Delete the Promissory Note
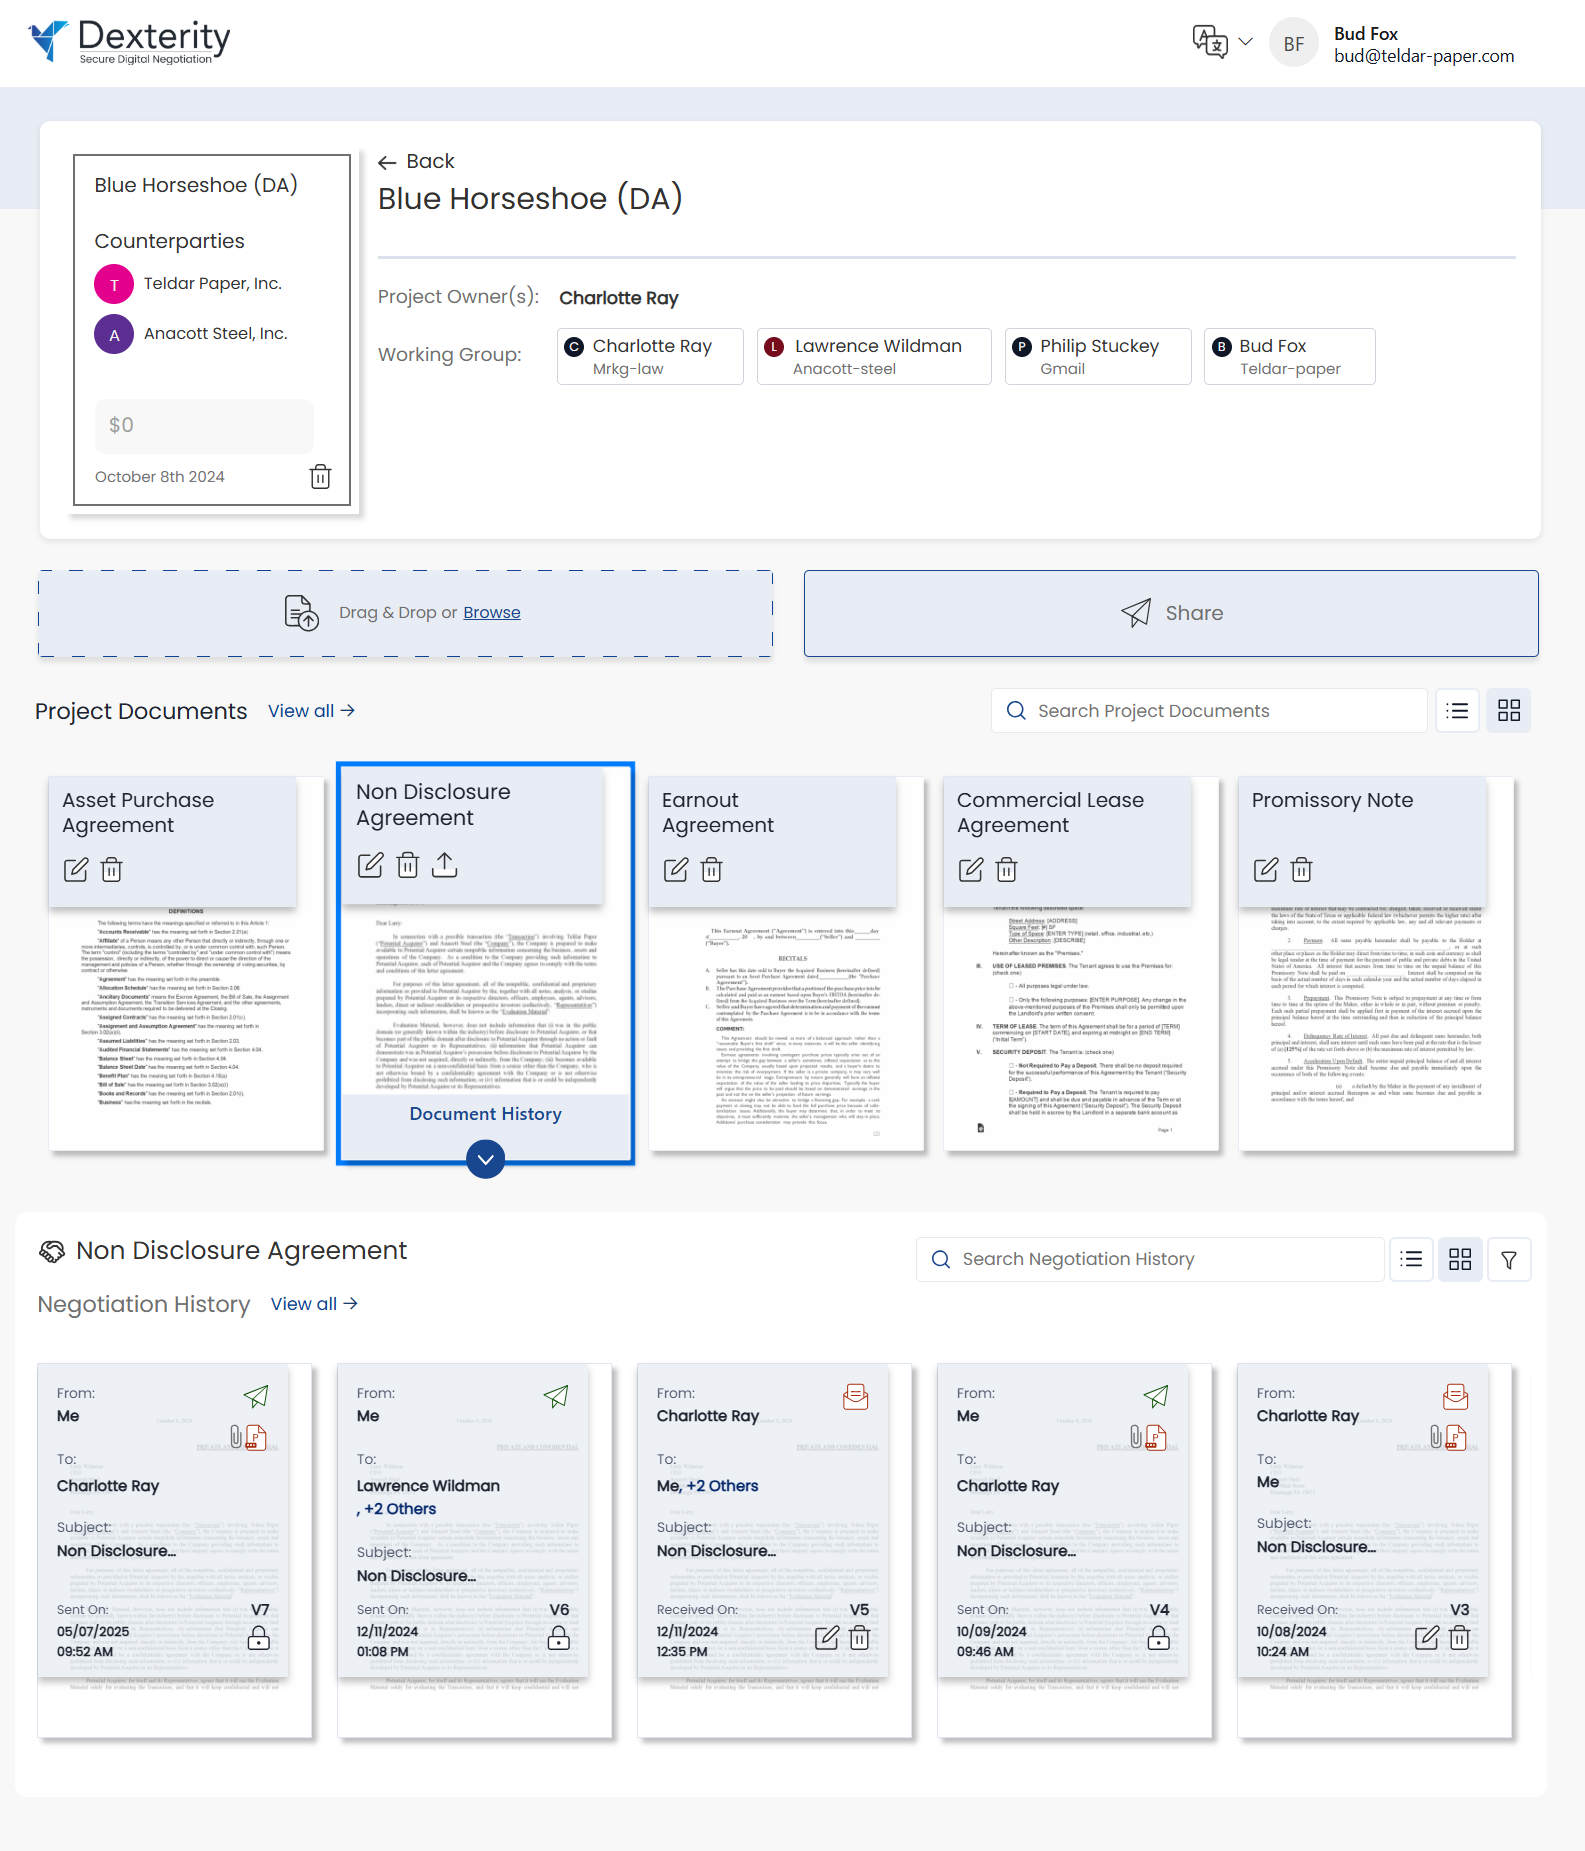The width and height of the screenshot is (1585, 1851). coord(1302,870)
